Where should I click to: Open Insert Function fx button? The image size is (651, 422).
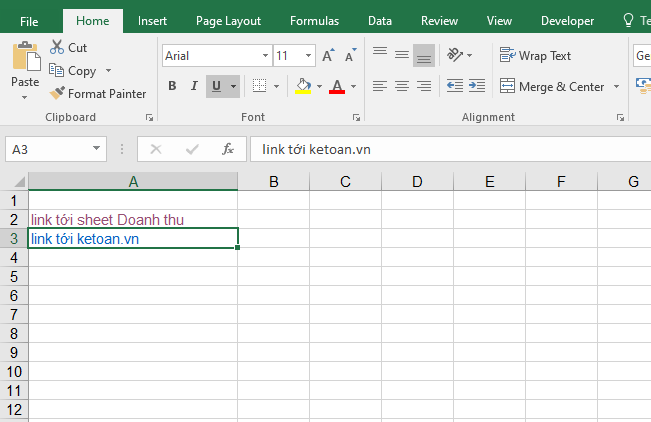[228, 149]
